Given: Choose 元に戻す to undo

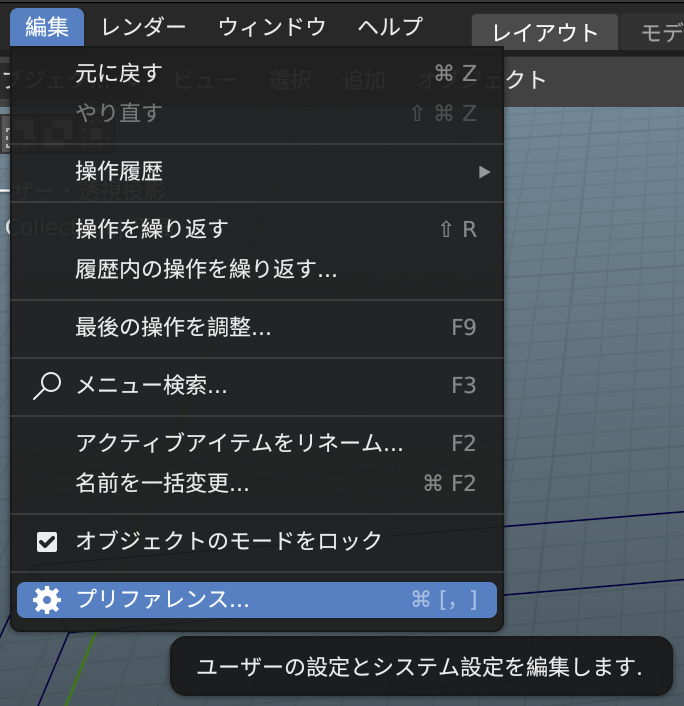Looking at the screenshot, I should point(257,73).
